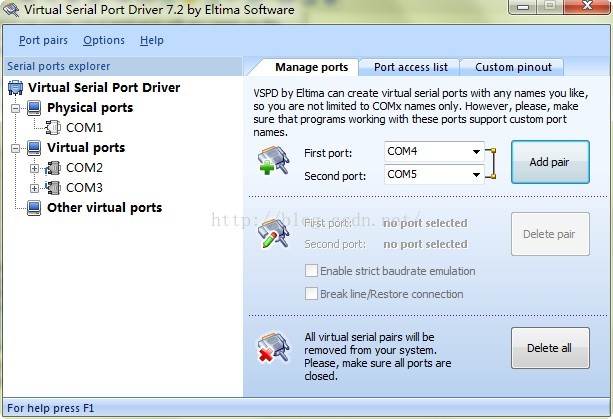Open the Options menu
The width and height of the screenshot is (613, 419).
coord(104,40)
